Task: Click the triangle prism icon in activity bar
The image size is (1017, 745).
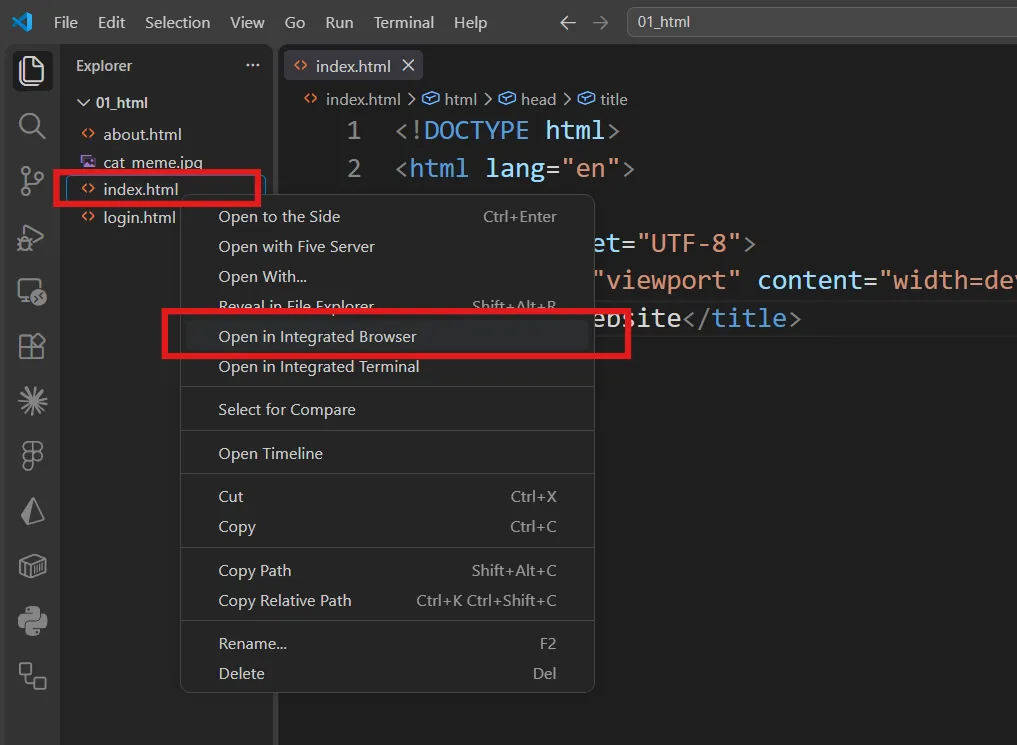Action: click(32, 511)
